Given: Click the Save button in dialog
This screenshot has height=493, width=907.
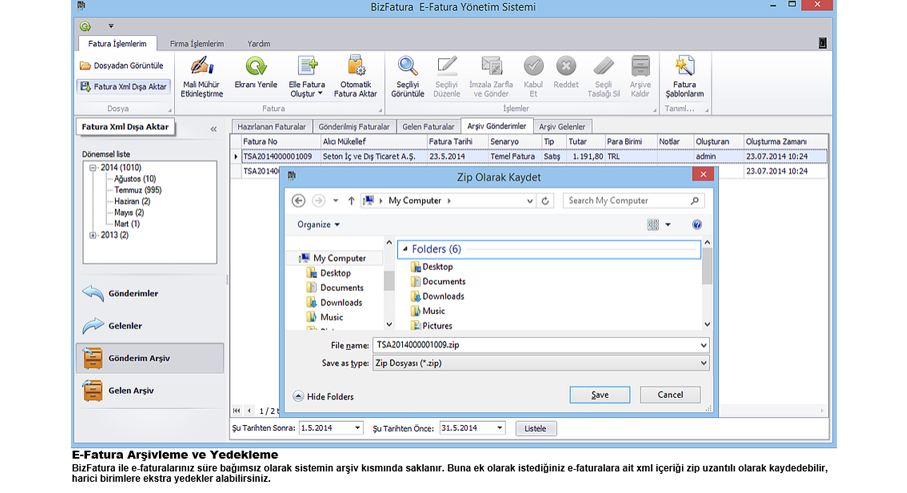Looking at the screenshot, I should pos(599,395).
